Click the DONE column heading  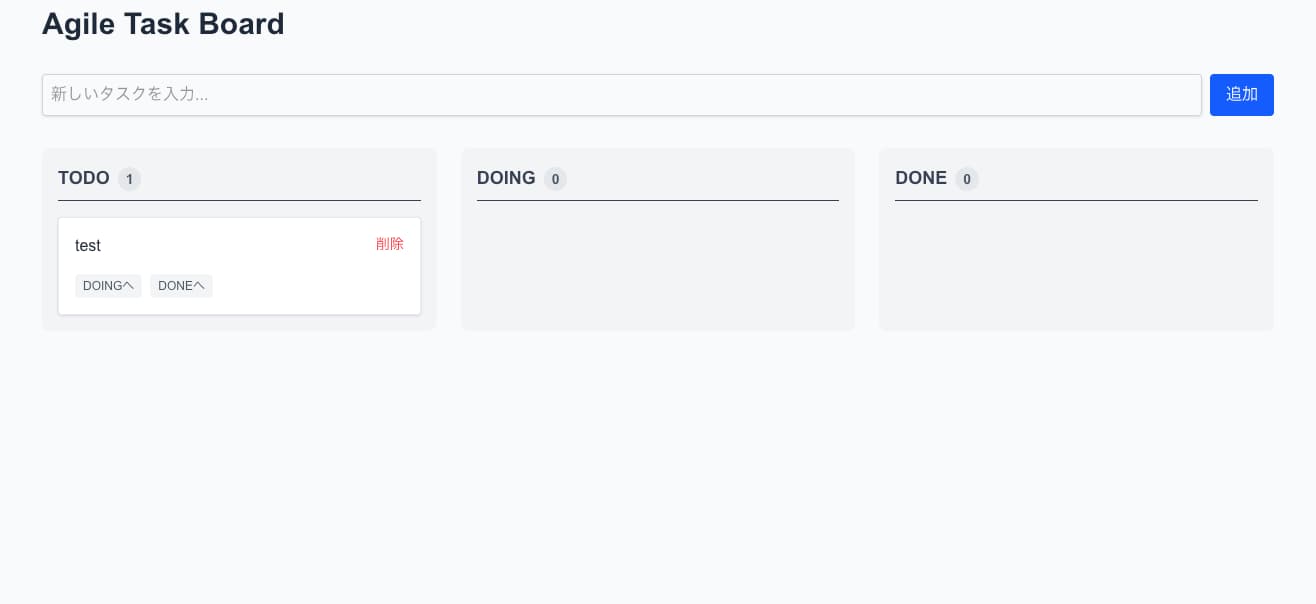point(921,178)
